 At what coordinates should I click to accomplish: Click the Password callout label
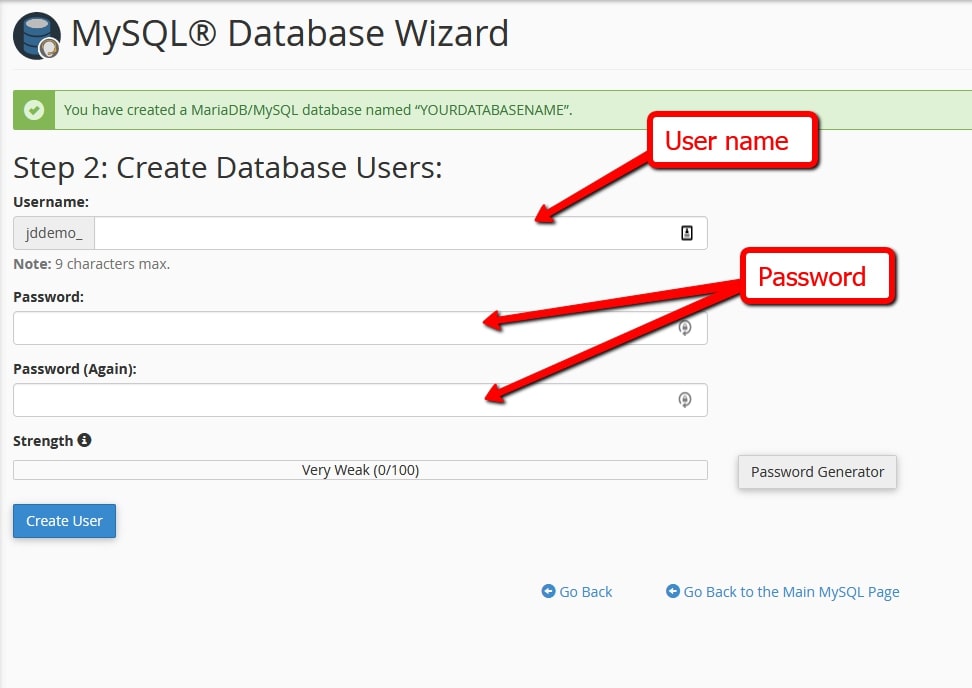(x=816, y=277)
